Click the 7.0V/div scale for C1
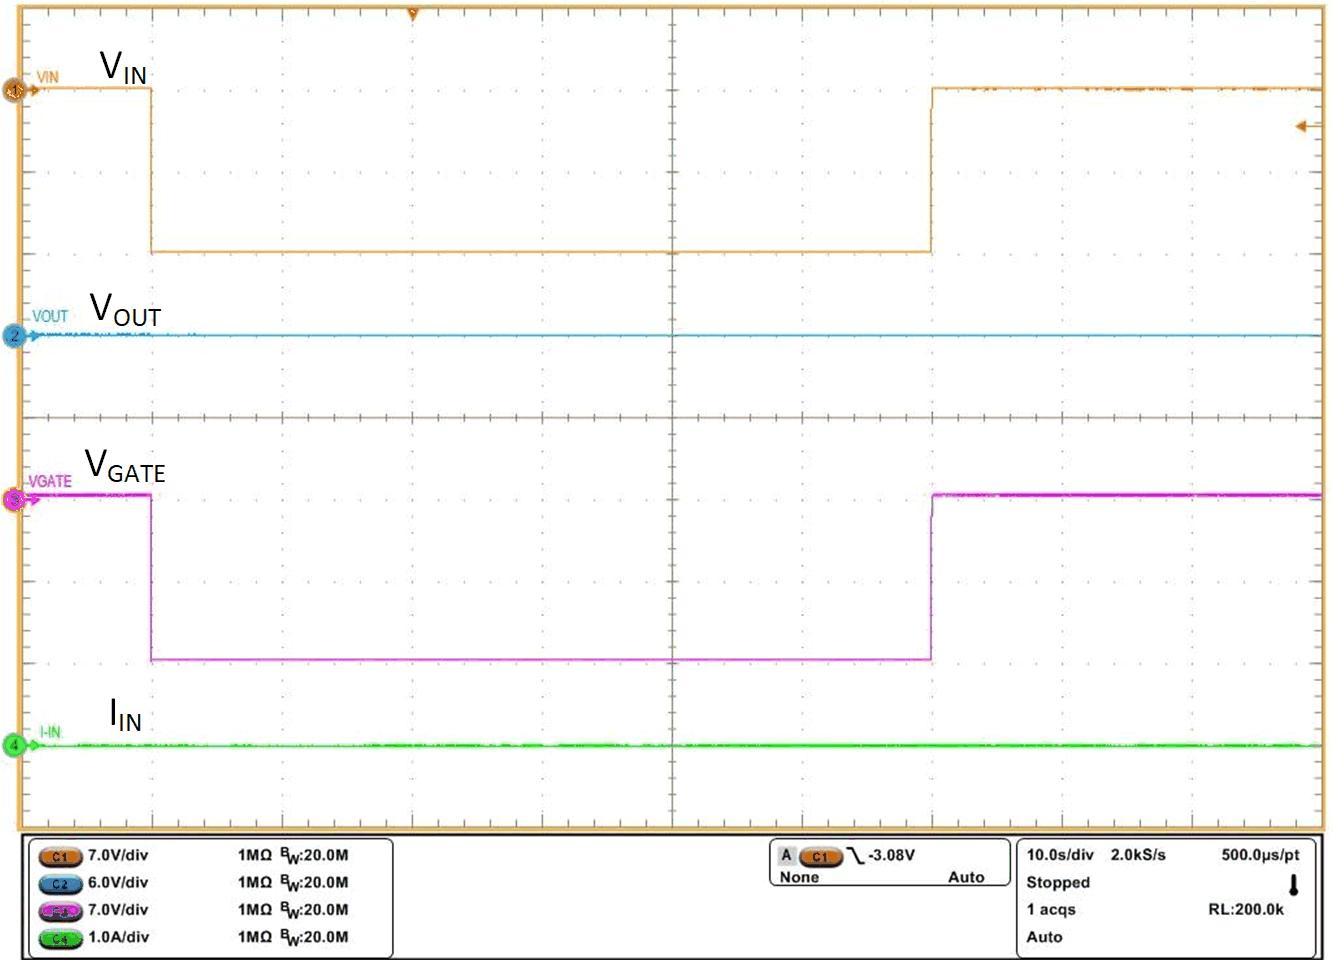1333x961 pixels. pyautogui.click(x=118, y=855)
